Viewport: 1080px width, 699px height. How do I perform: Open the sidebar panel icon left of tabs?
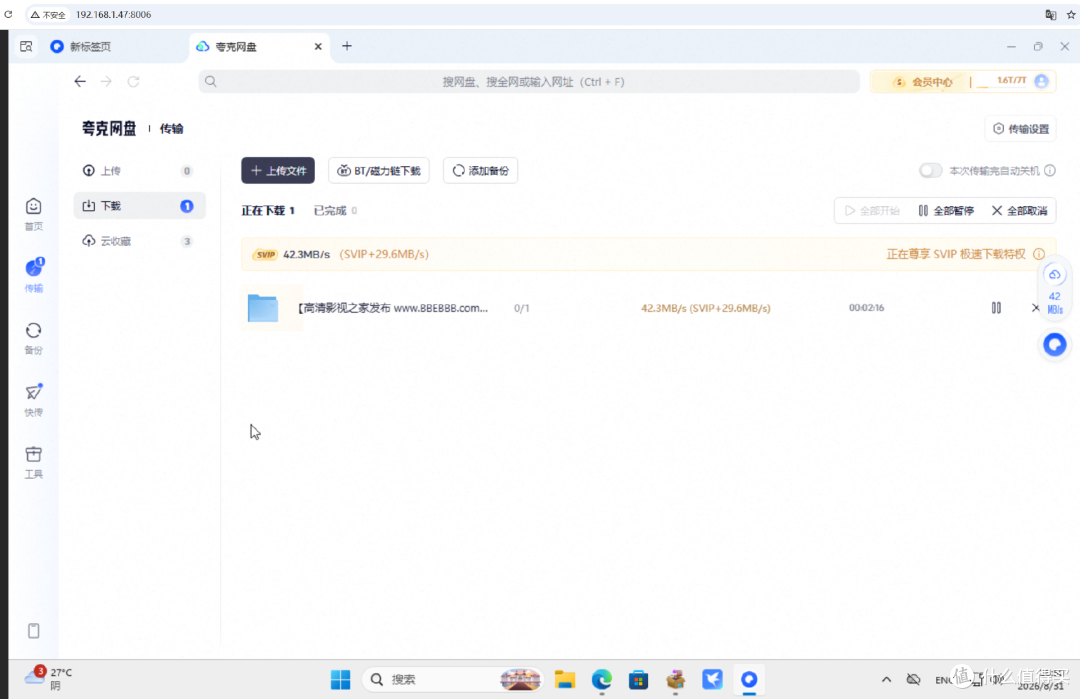point(26,46)
